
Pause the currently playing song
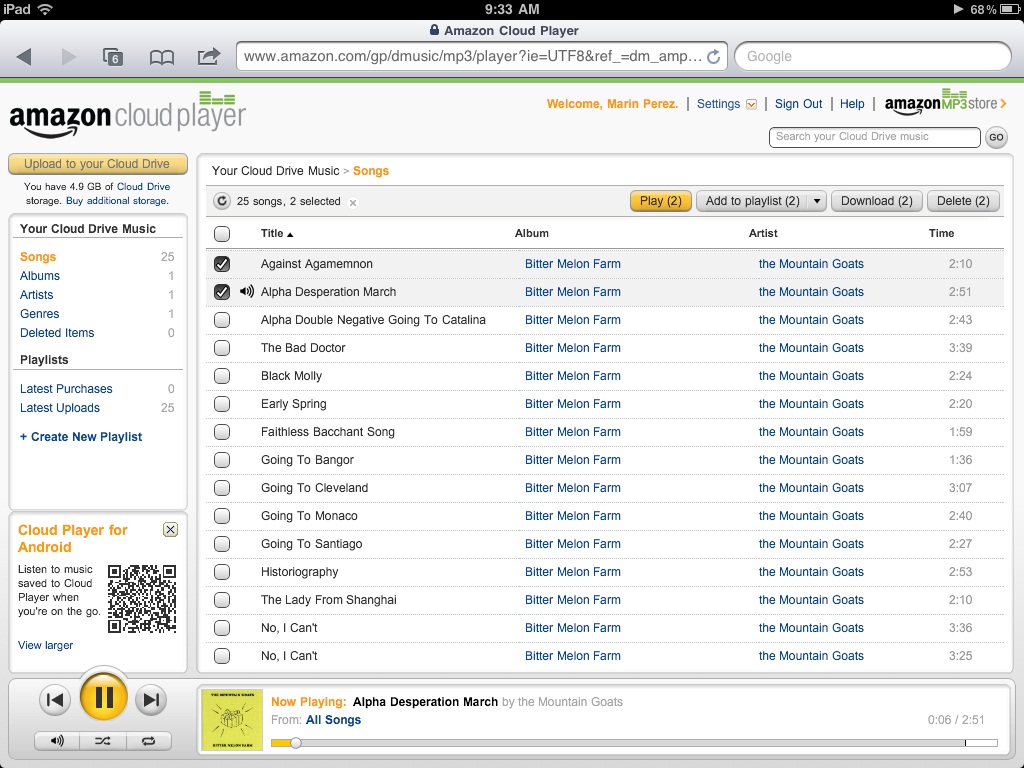pos(103,700)
